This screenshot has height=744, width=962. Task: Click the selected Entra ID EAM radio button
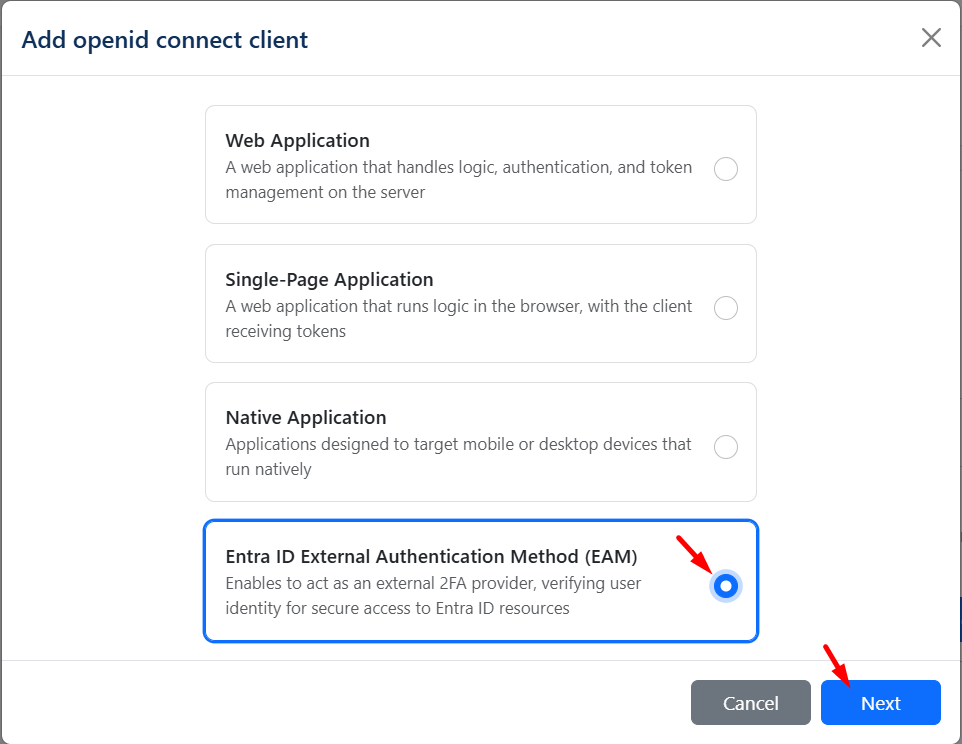pos(726,586)
